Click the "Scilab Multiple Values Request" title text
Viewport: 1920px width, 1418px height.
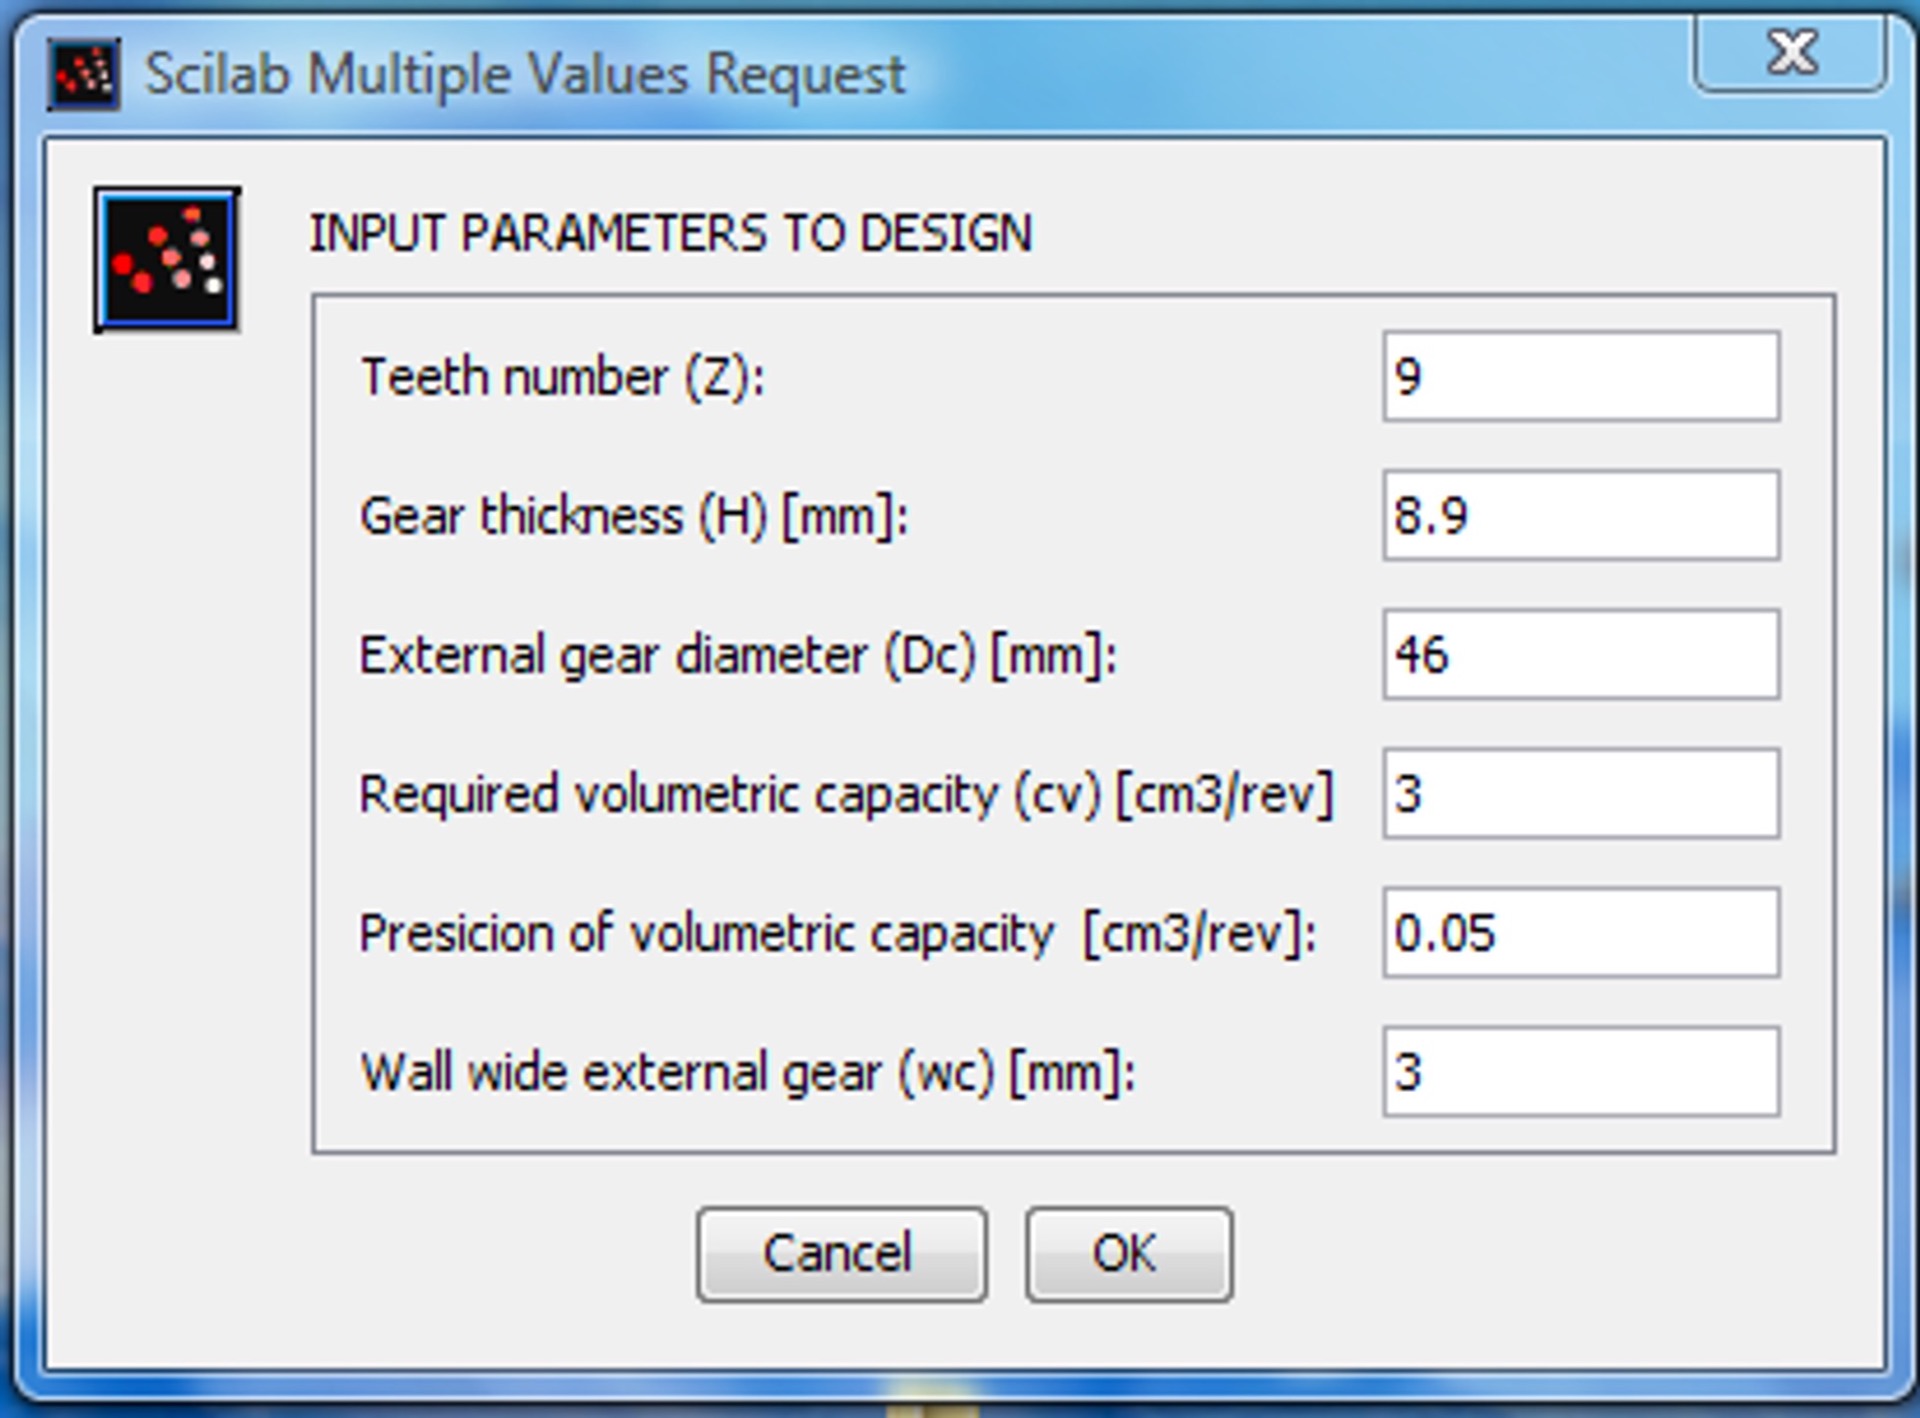525,75
